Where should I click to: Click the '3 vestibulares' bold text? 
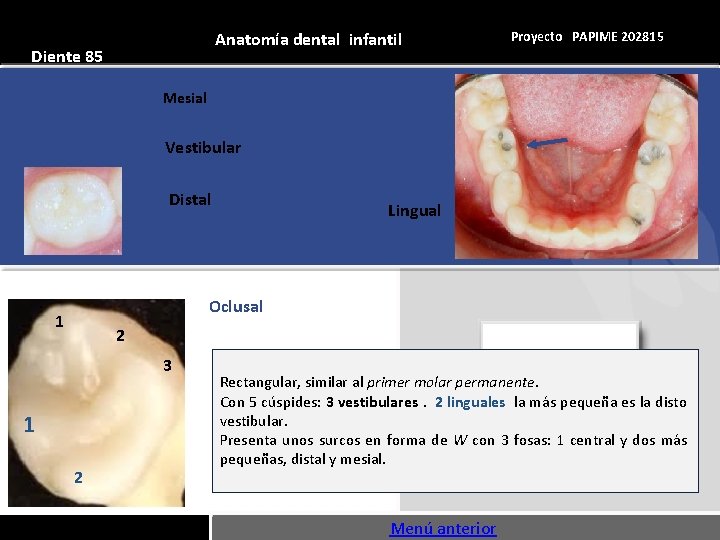pyautogui.click(x=372, y=402)
